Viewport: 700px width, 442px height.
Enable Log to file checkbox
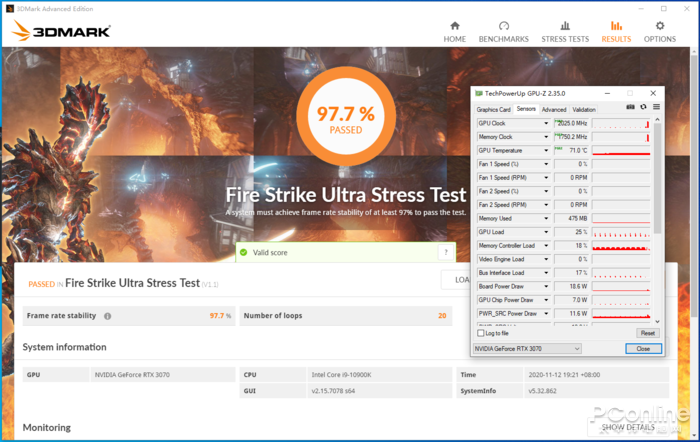tap(481, 333)
